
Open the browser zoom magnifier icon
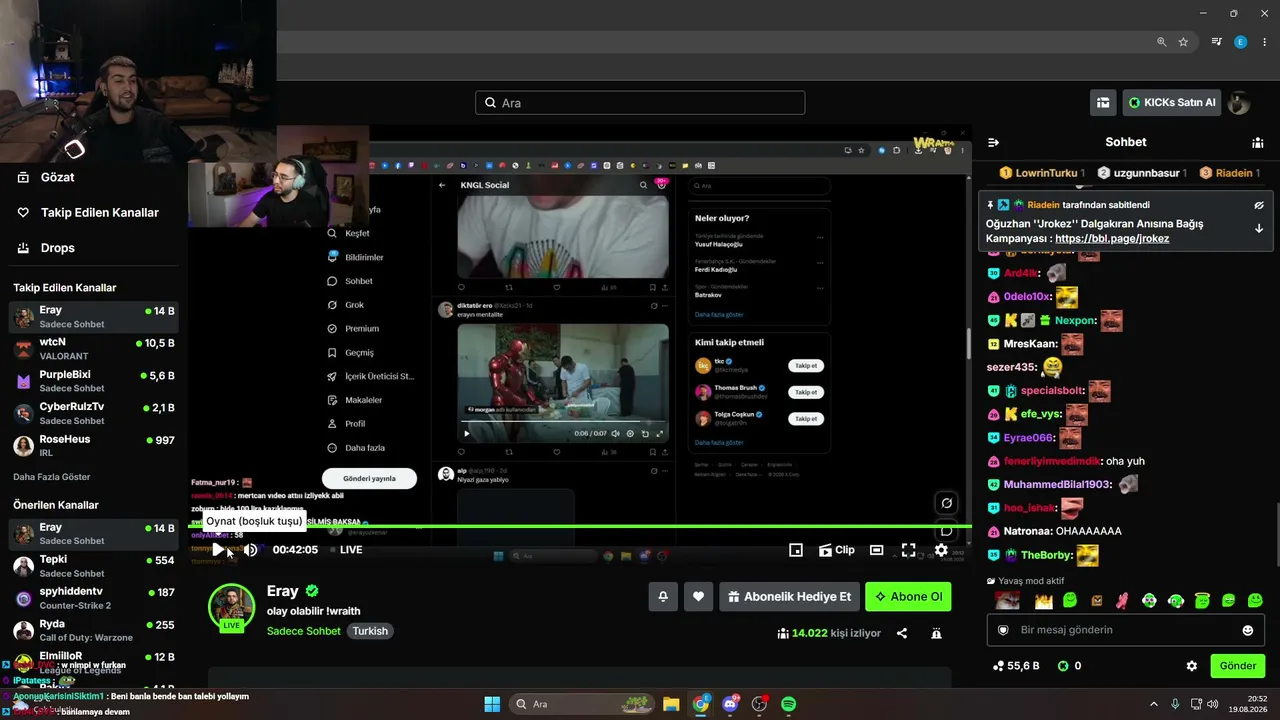[x=1161, y=42]
